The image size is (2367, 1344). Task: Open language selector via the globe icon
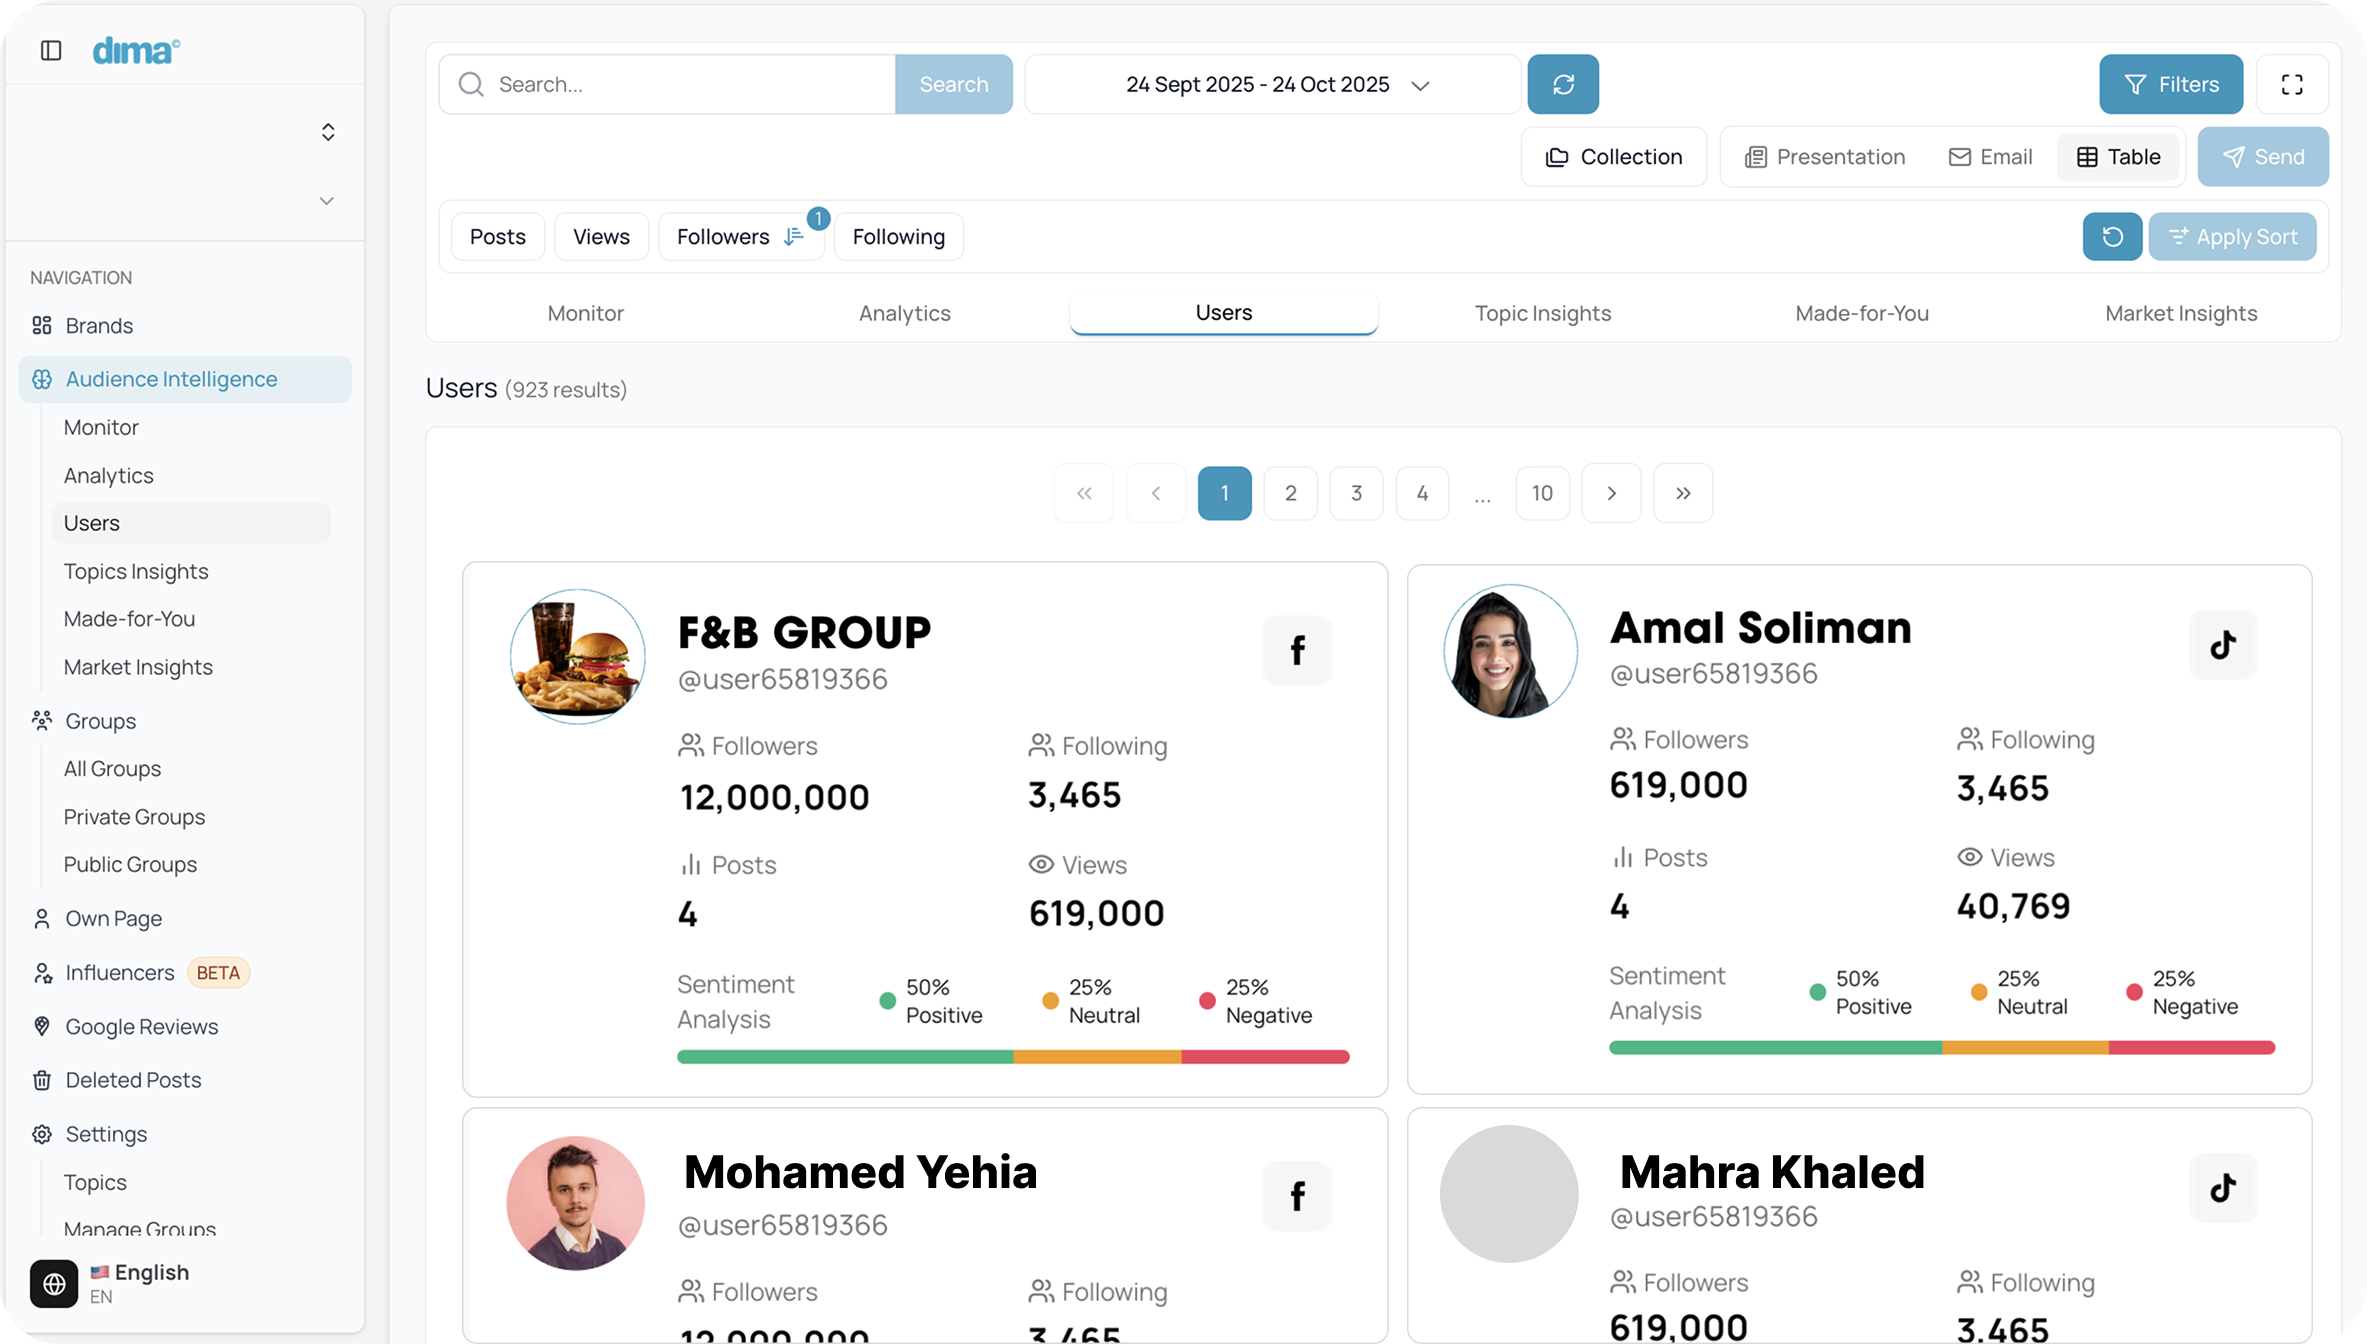54,1283
